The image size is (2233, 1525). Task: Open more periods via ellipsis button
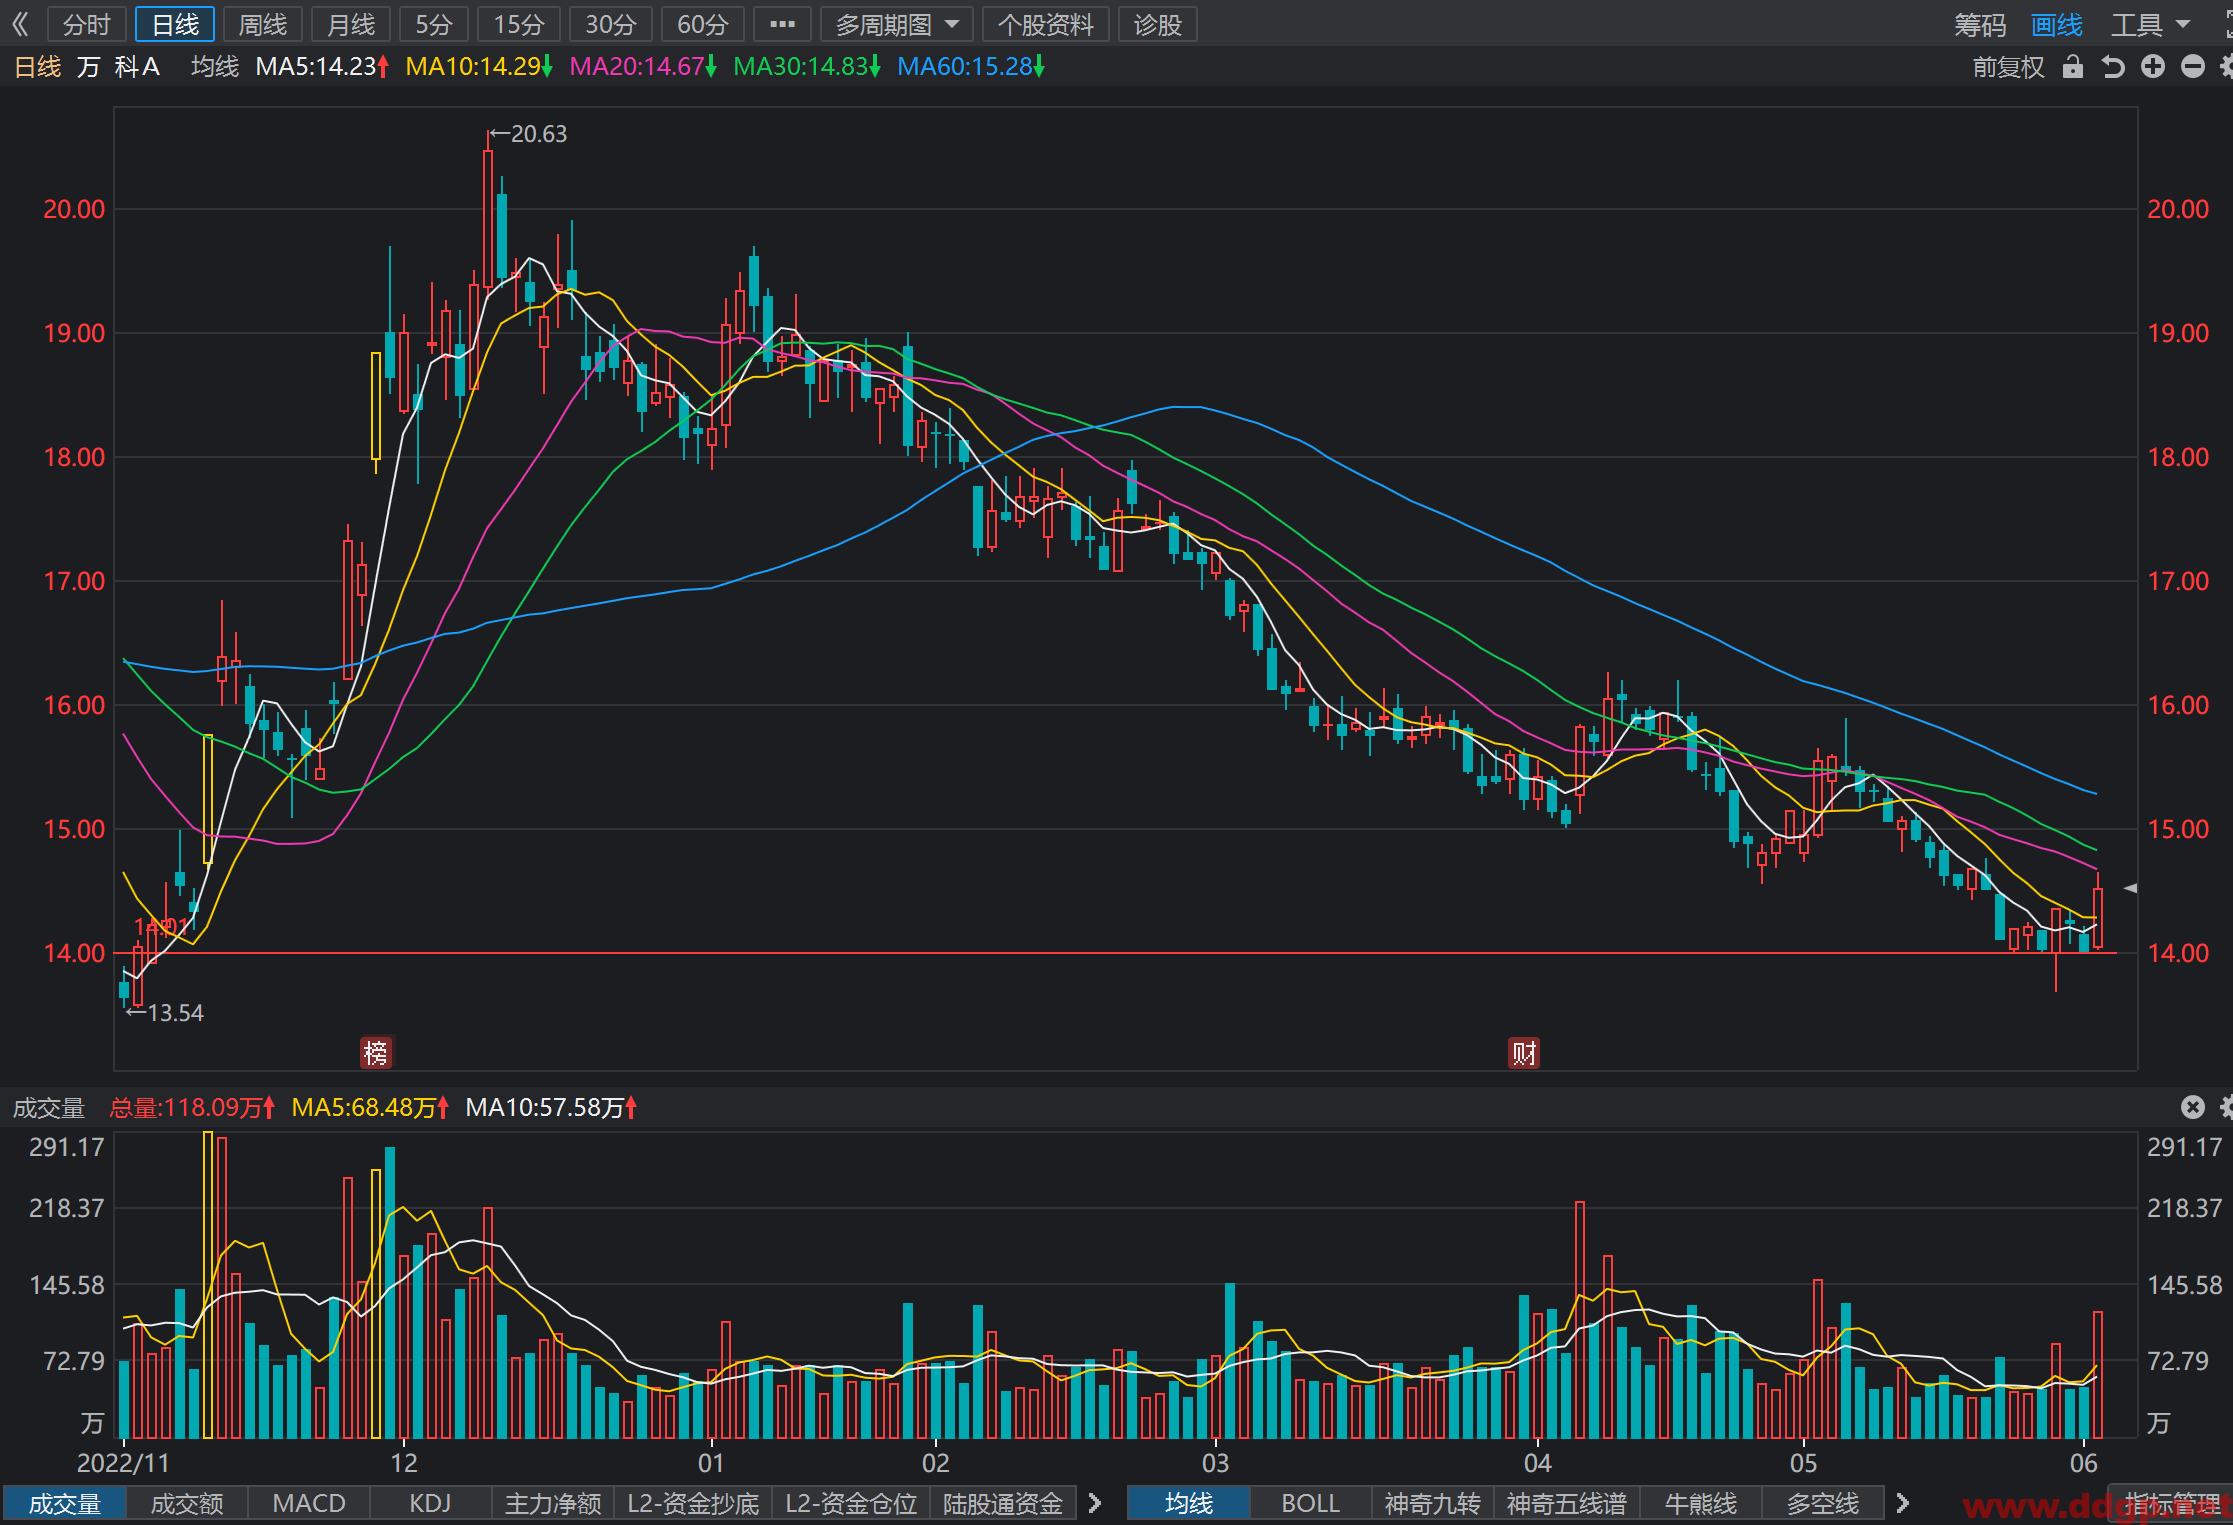pyautogui.click(x=782, y=24)
